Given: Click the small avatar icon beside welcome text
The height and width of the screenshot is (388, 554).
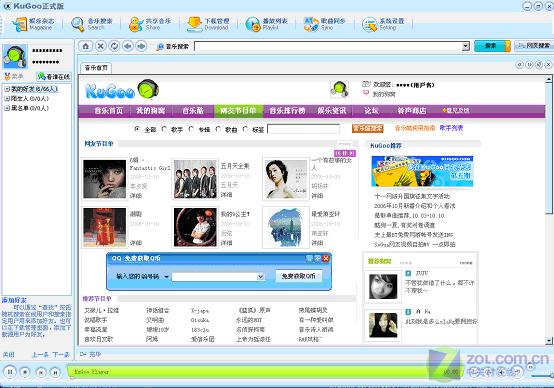Looking at the screenshot, I should click(x=339, y=89).
